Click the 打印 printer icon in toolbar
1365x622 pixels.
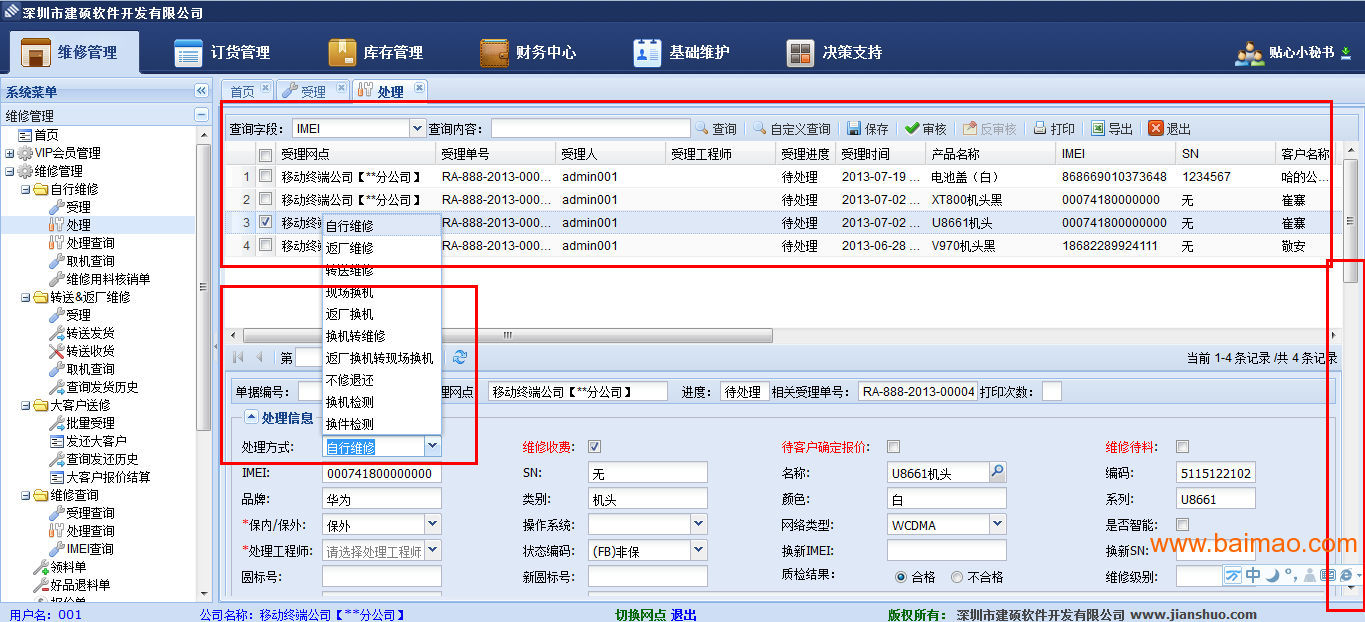pos(1040,129)
